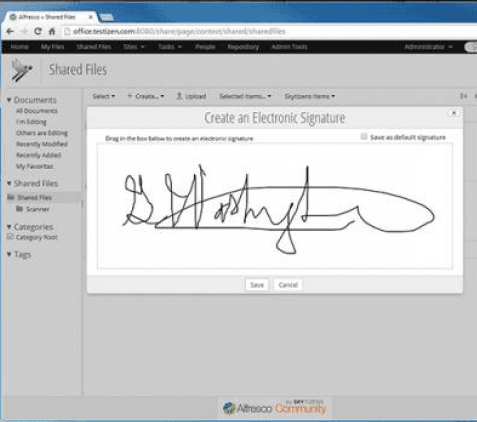Viewport: 477px width, 422px height.
Task: Select Category Root in the tree
Action: coord(37,237)
